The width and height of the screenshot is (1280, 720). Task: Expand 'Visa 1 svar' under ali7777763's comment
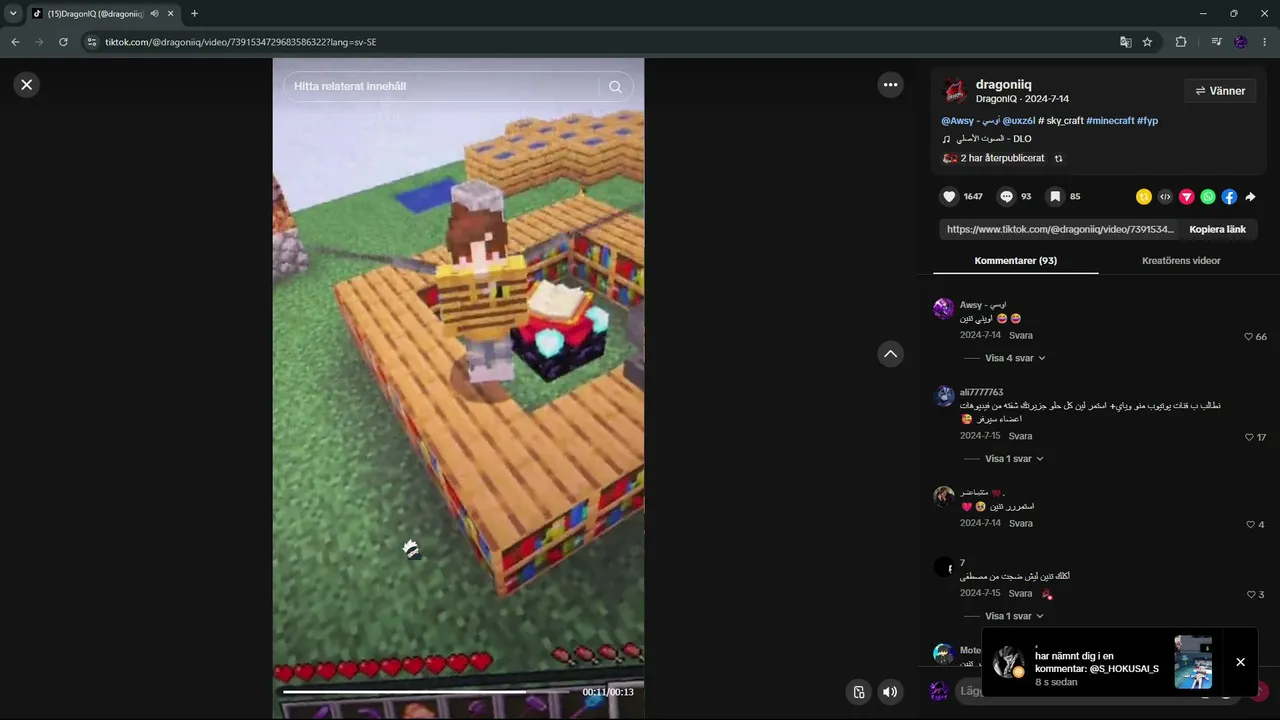pyautogui.click(x=1014, y=459)
